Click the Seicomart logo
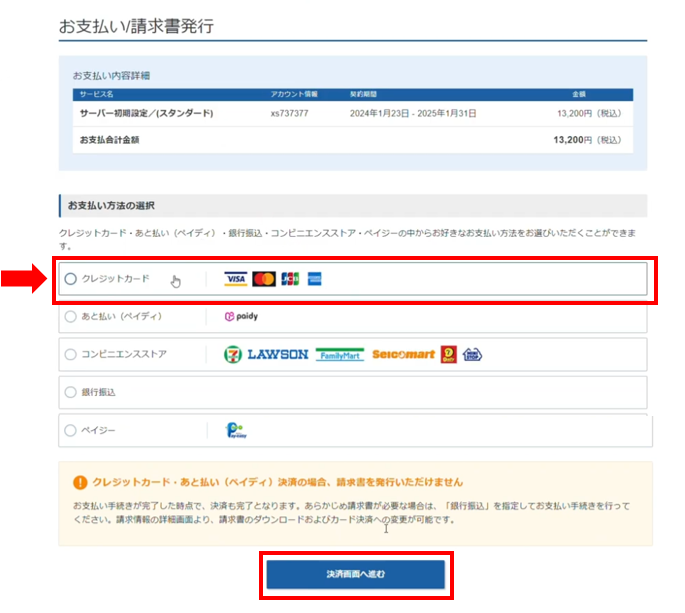Image resolution: width=685 pixels, height=613 pixels. click(404, 354)
